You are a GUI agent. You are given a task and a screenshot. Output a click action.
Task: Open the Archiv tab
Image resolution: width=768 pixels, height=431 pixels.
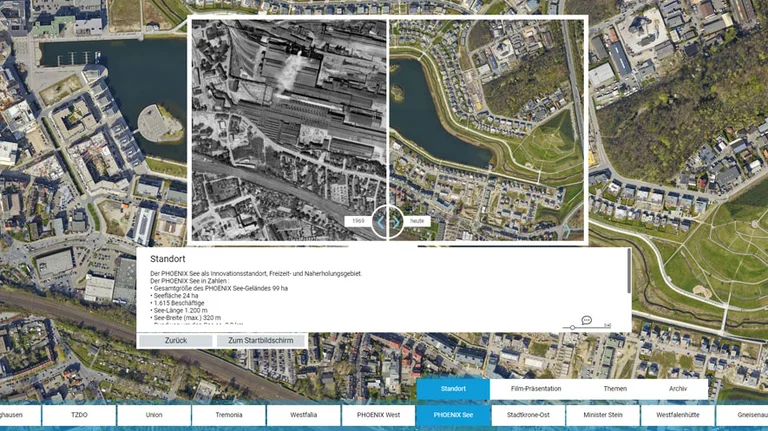tap(678, 389)
